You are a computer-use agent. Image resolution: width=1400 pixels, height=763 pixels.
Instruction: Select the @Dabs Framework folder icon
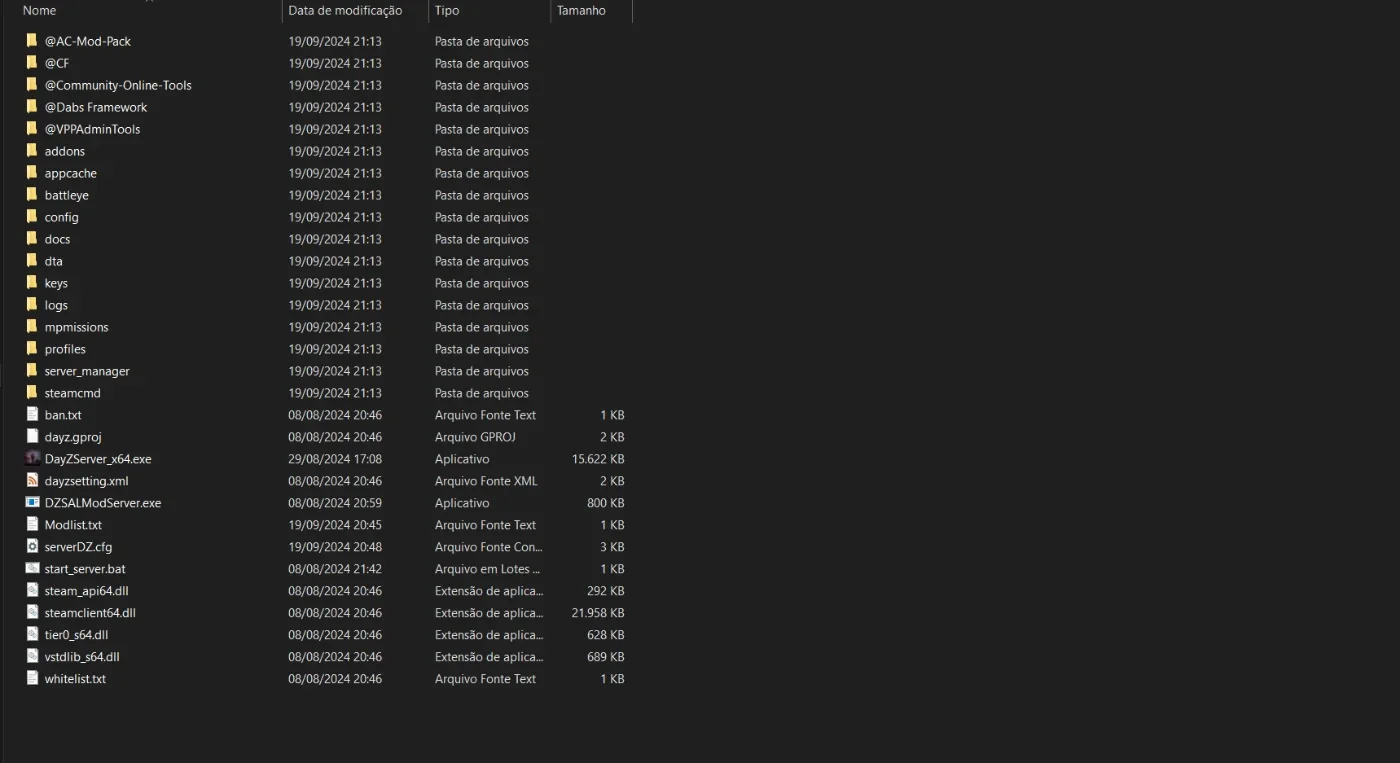32,107
